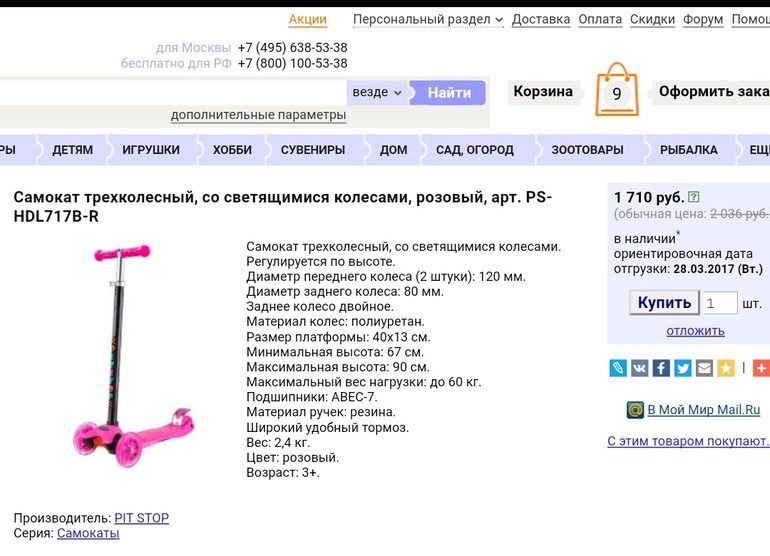Click the Купить buy button
Screen dimensions: 770x556
click(664, 303)
